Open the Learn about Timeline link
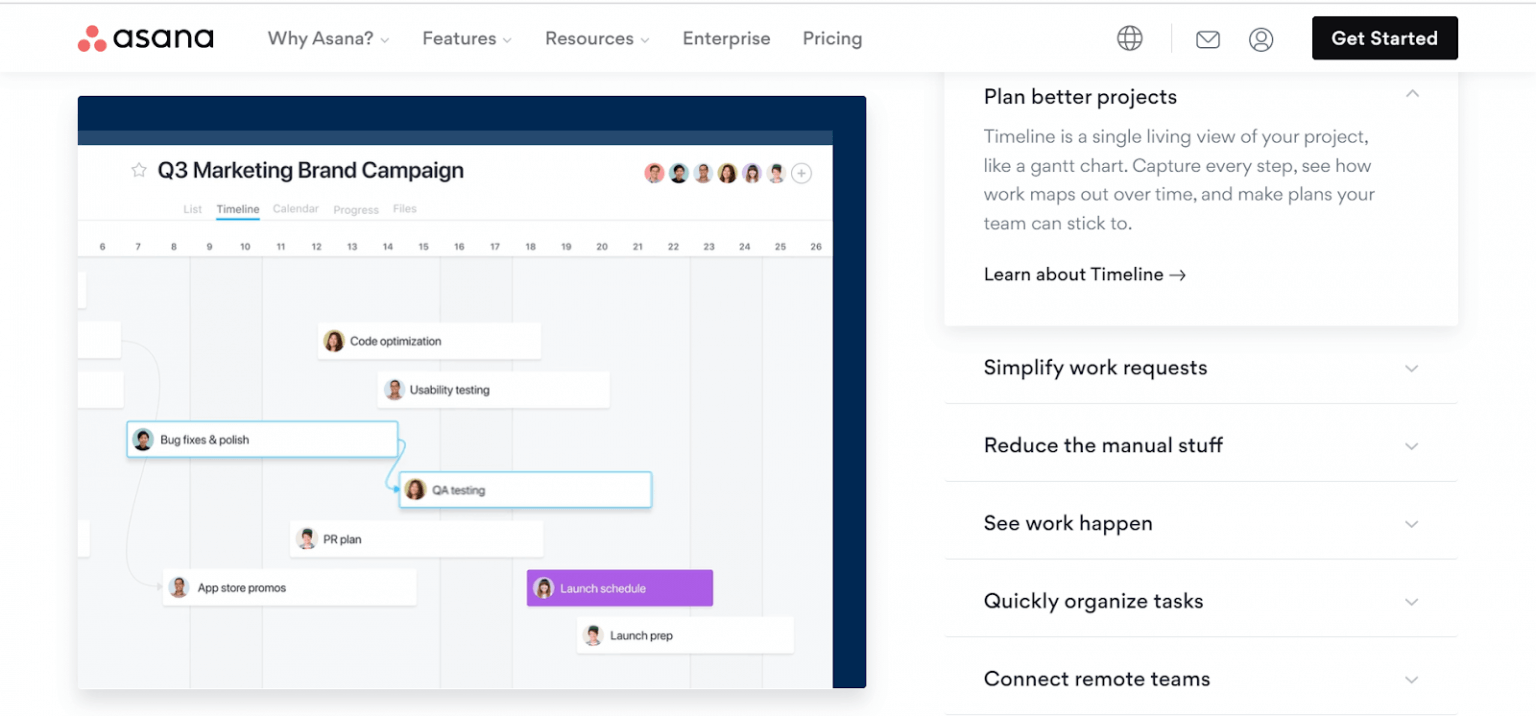 pos(1074,274)
